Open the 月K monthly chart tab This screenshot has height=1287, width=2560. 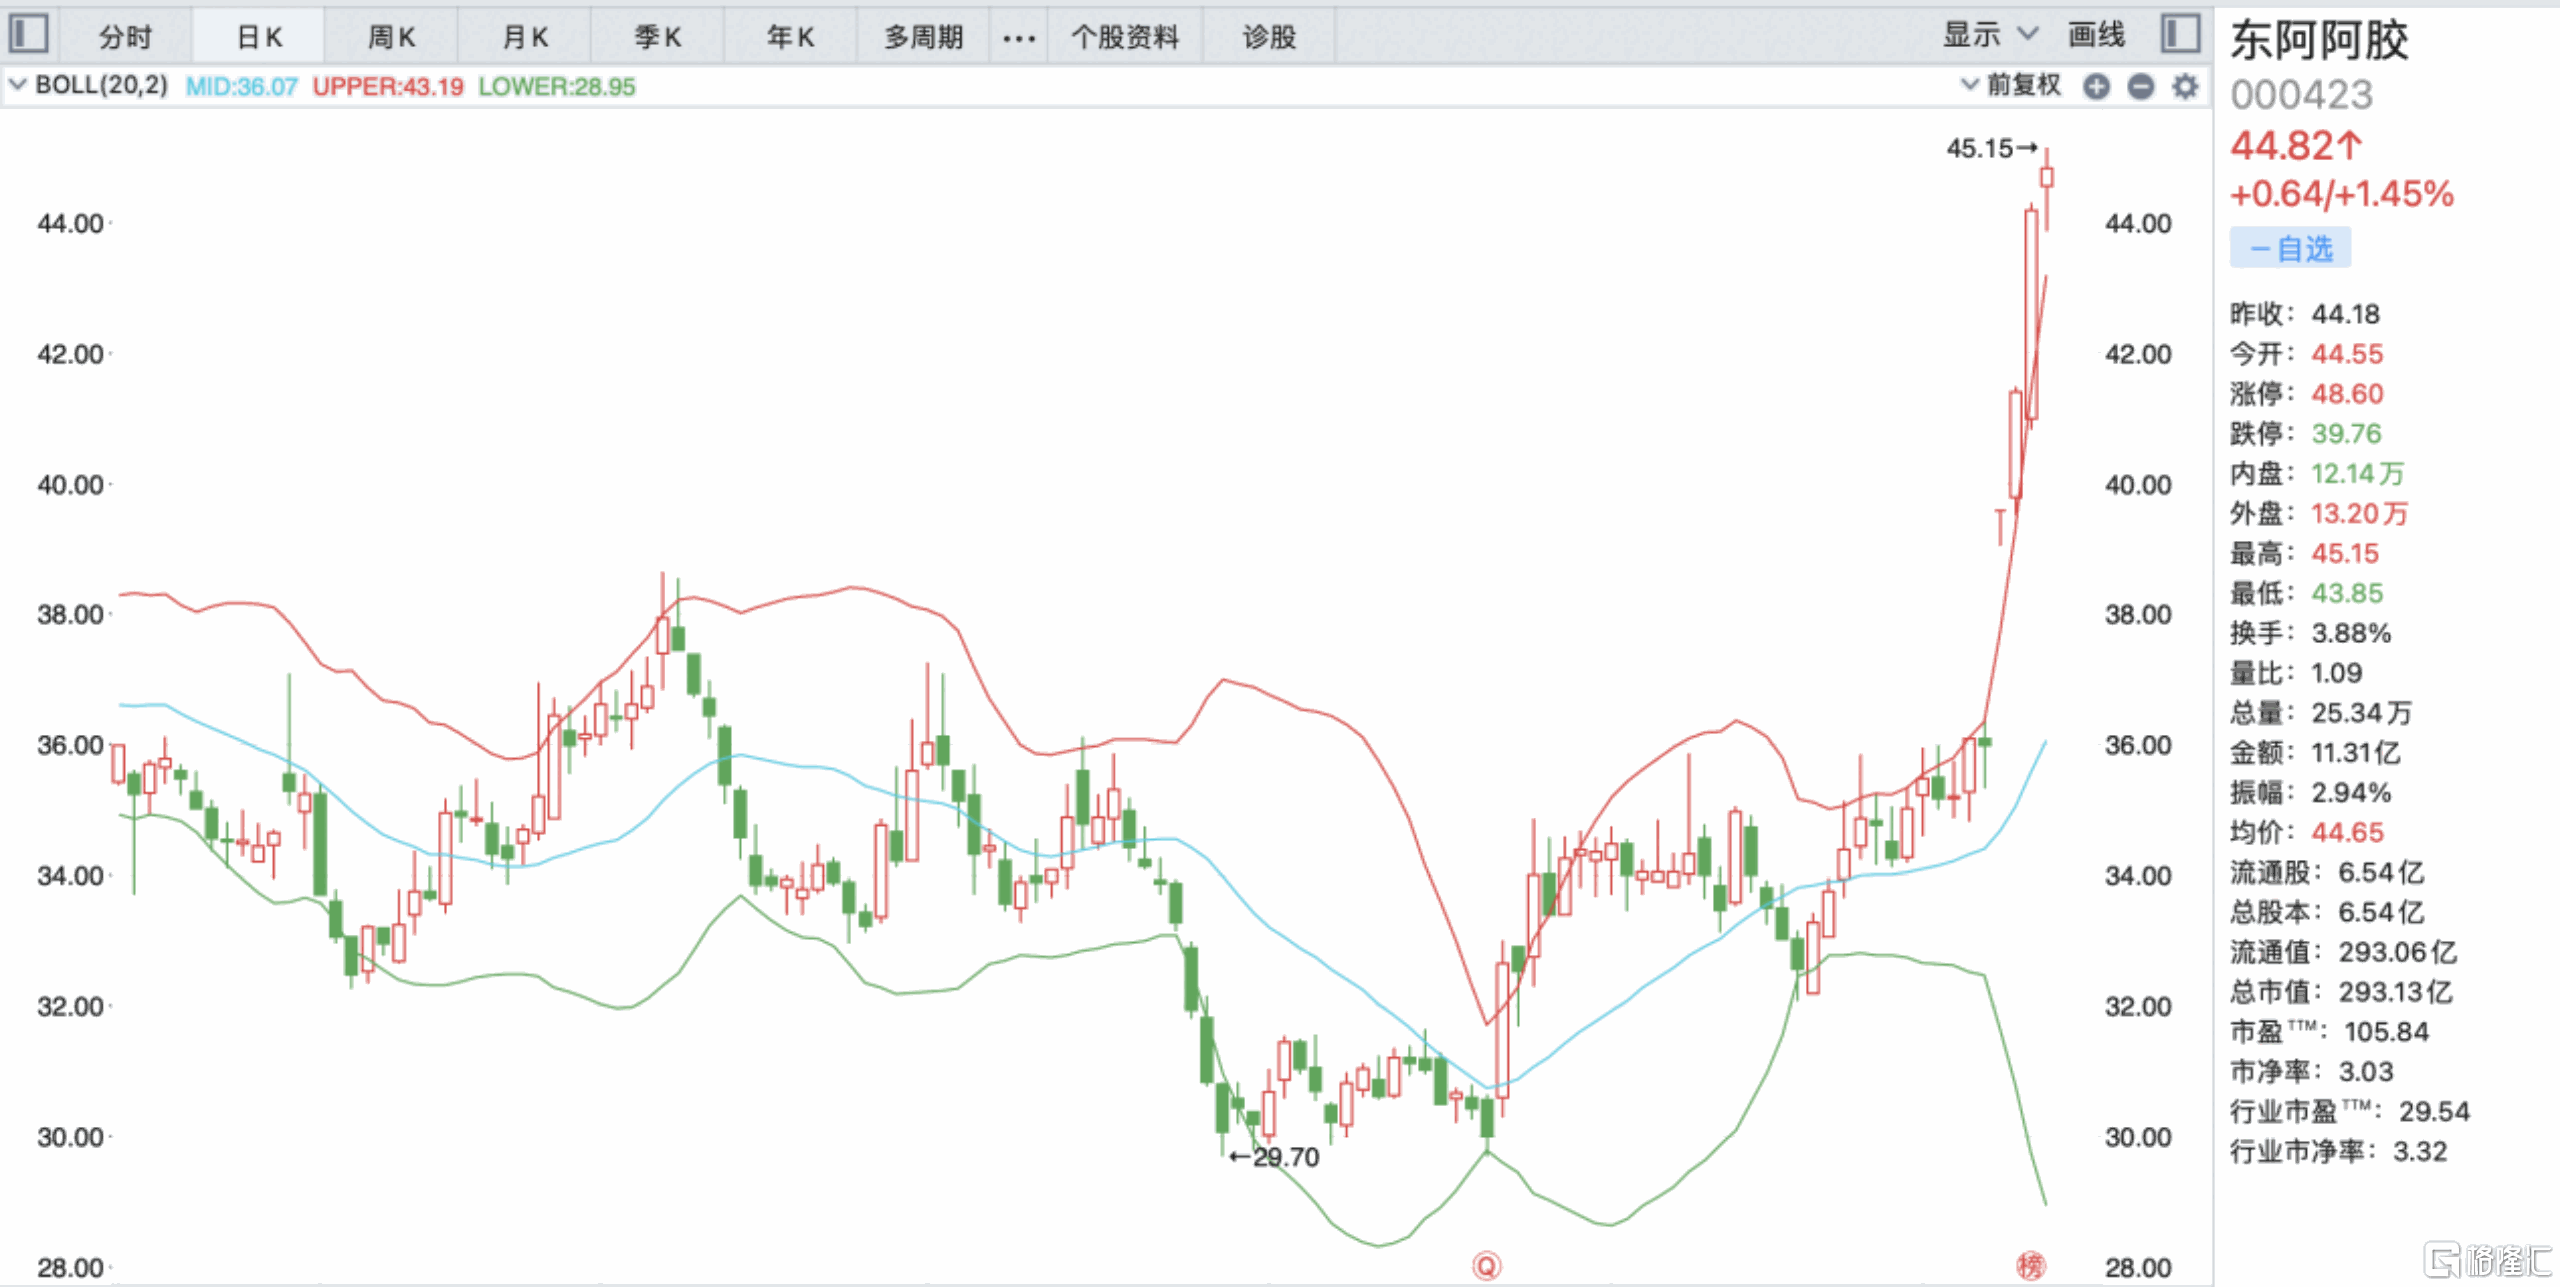point(524,38)
